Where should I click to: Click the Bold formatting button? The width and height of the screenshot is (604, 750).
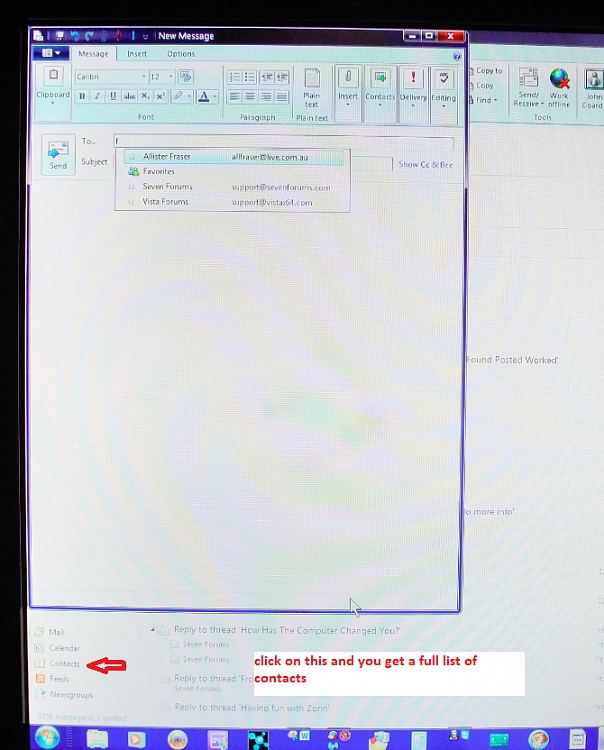(x=82, y=96)
